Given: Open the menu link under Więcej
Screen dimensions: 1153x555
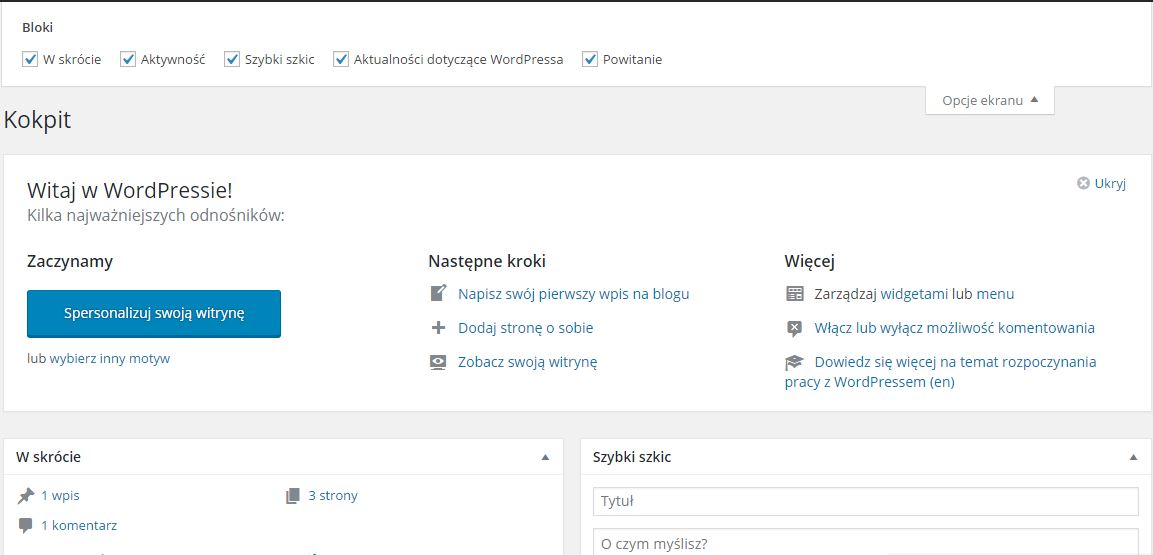Looking at the screenshot, I should click(x=996, y=294).
